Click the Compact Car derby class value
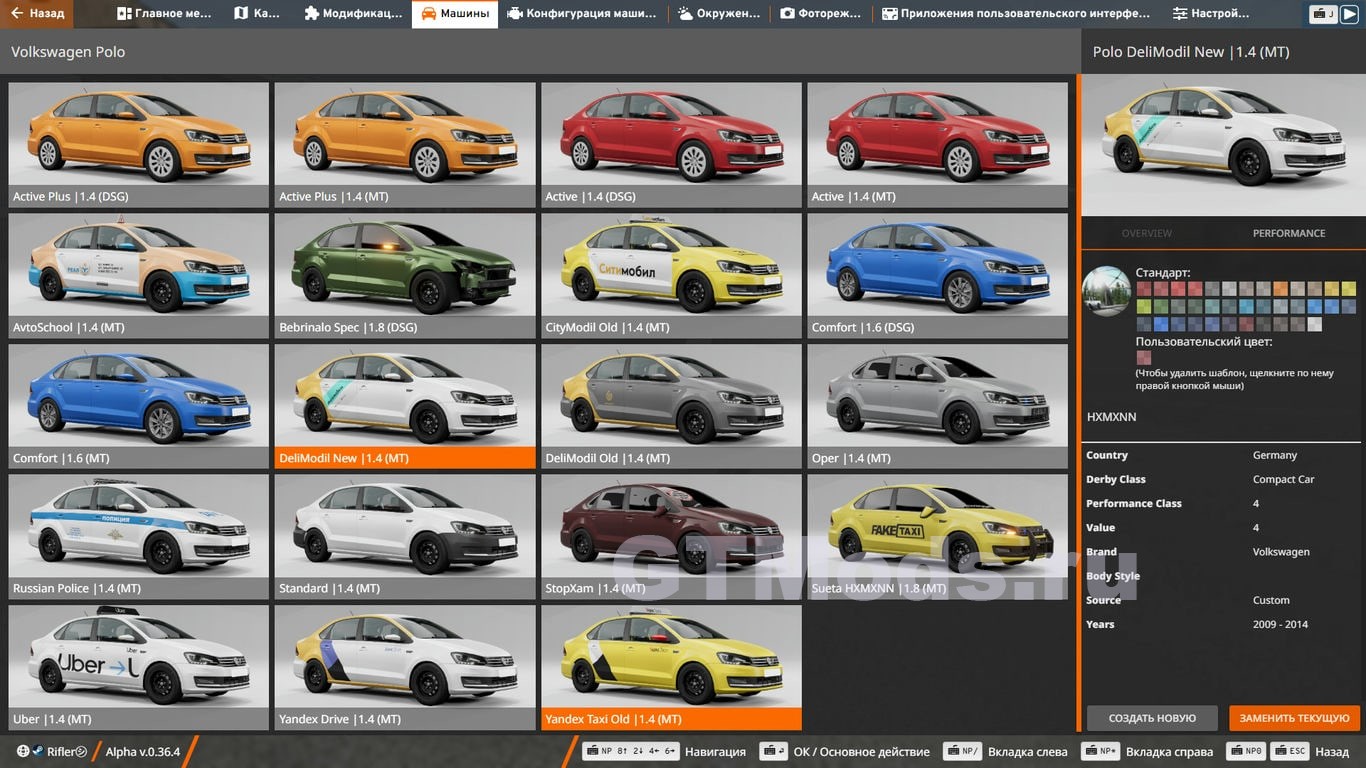This screenshot has width=1366, height=768. pos(1283,479)
